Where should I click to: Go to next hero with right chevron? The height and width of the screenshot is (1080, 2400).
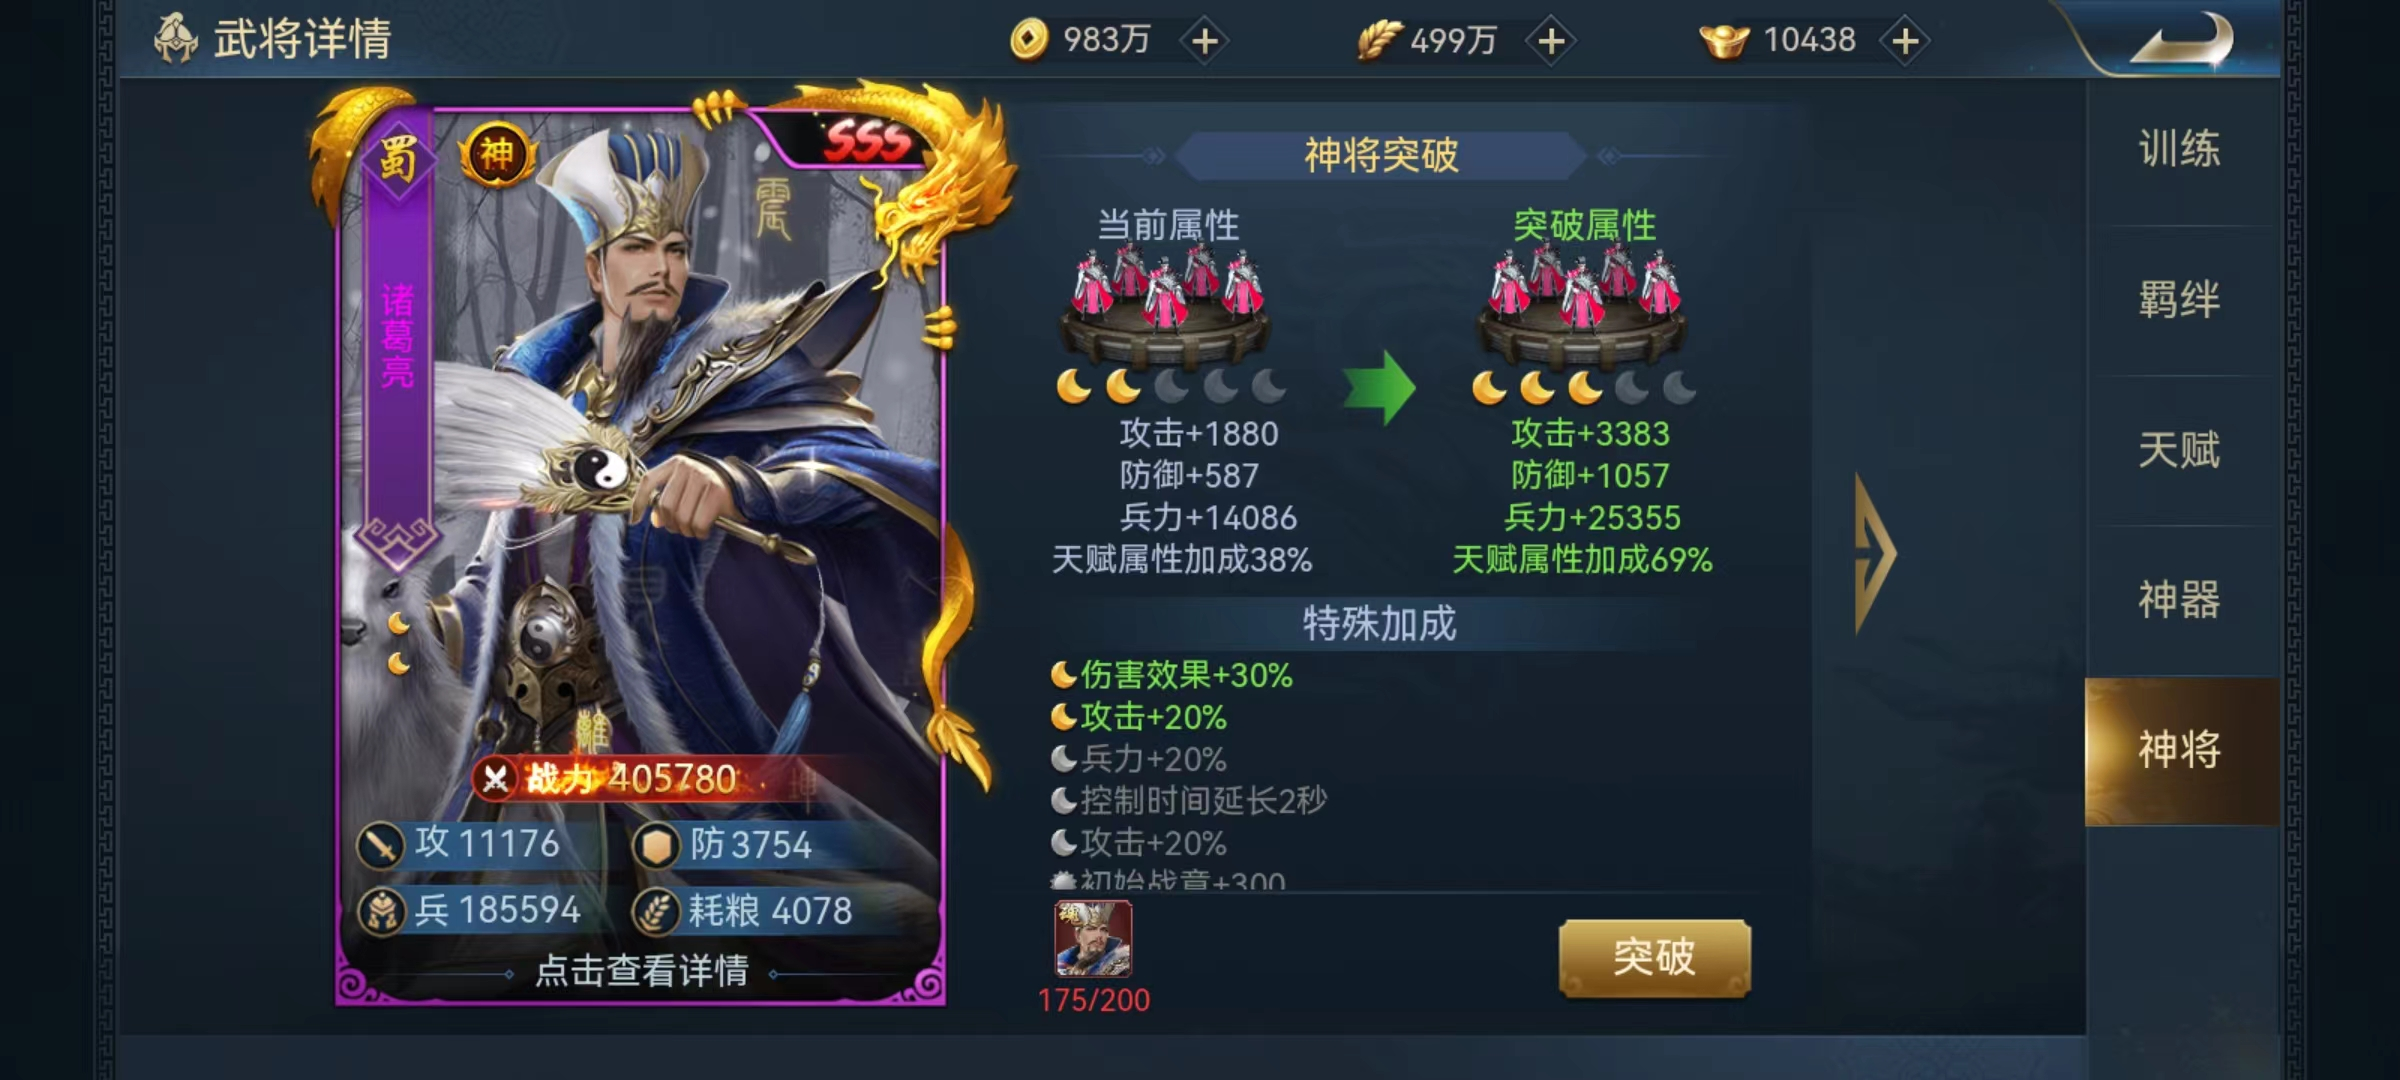coord(1875,553)
